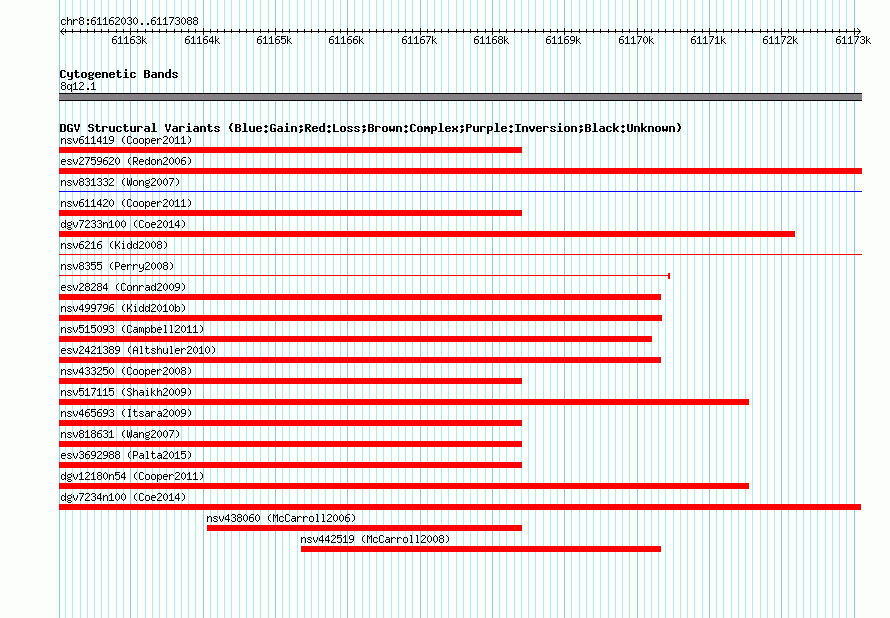Viewport: 890px width, 618px height.
Task: Open nsv6216 (Kidd2008) variant label
Action: tap(114, 245)
